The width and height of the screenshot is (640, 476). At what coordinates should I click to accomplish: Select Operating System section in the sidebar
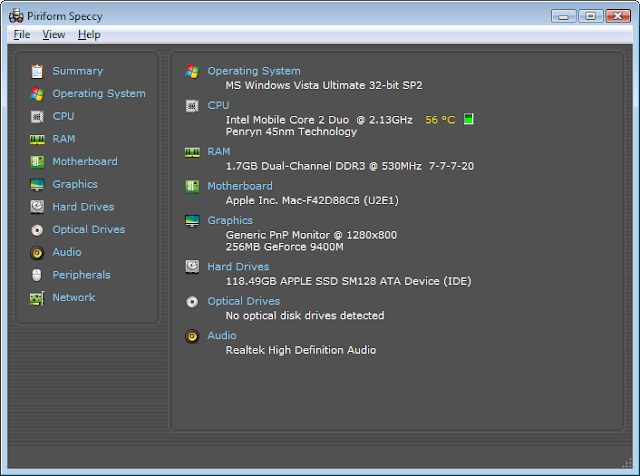[x=99, y=94]
